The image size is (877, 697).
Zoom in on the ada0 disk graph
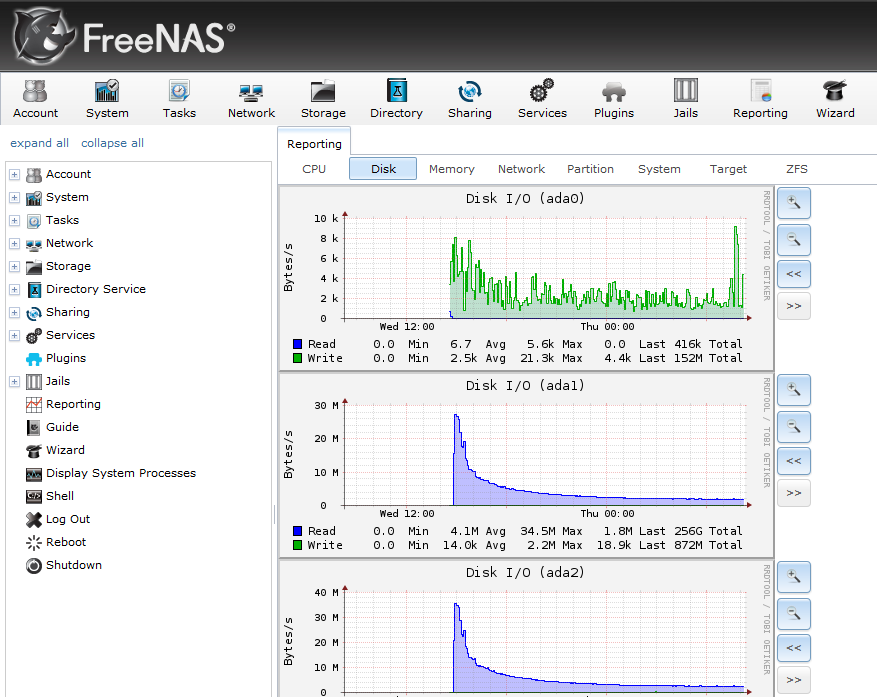tap(793, 203)
